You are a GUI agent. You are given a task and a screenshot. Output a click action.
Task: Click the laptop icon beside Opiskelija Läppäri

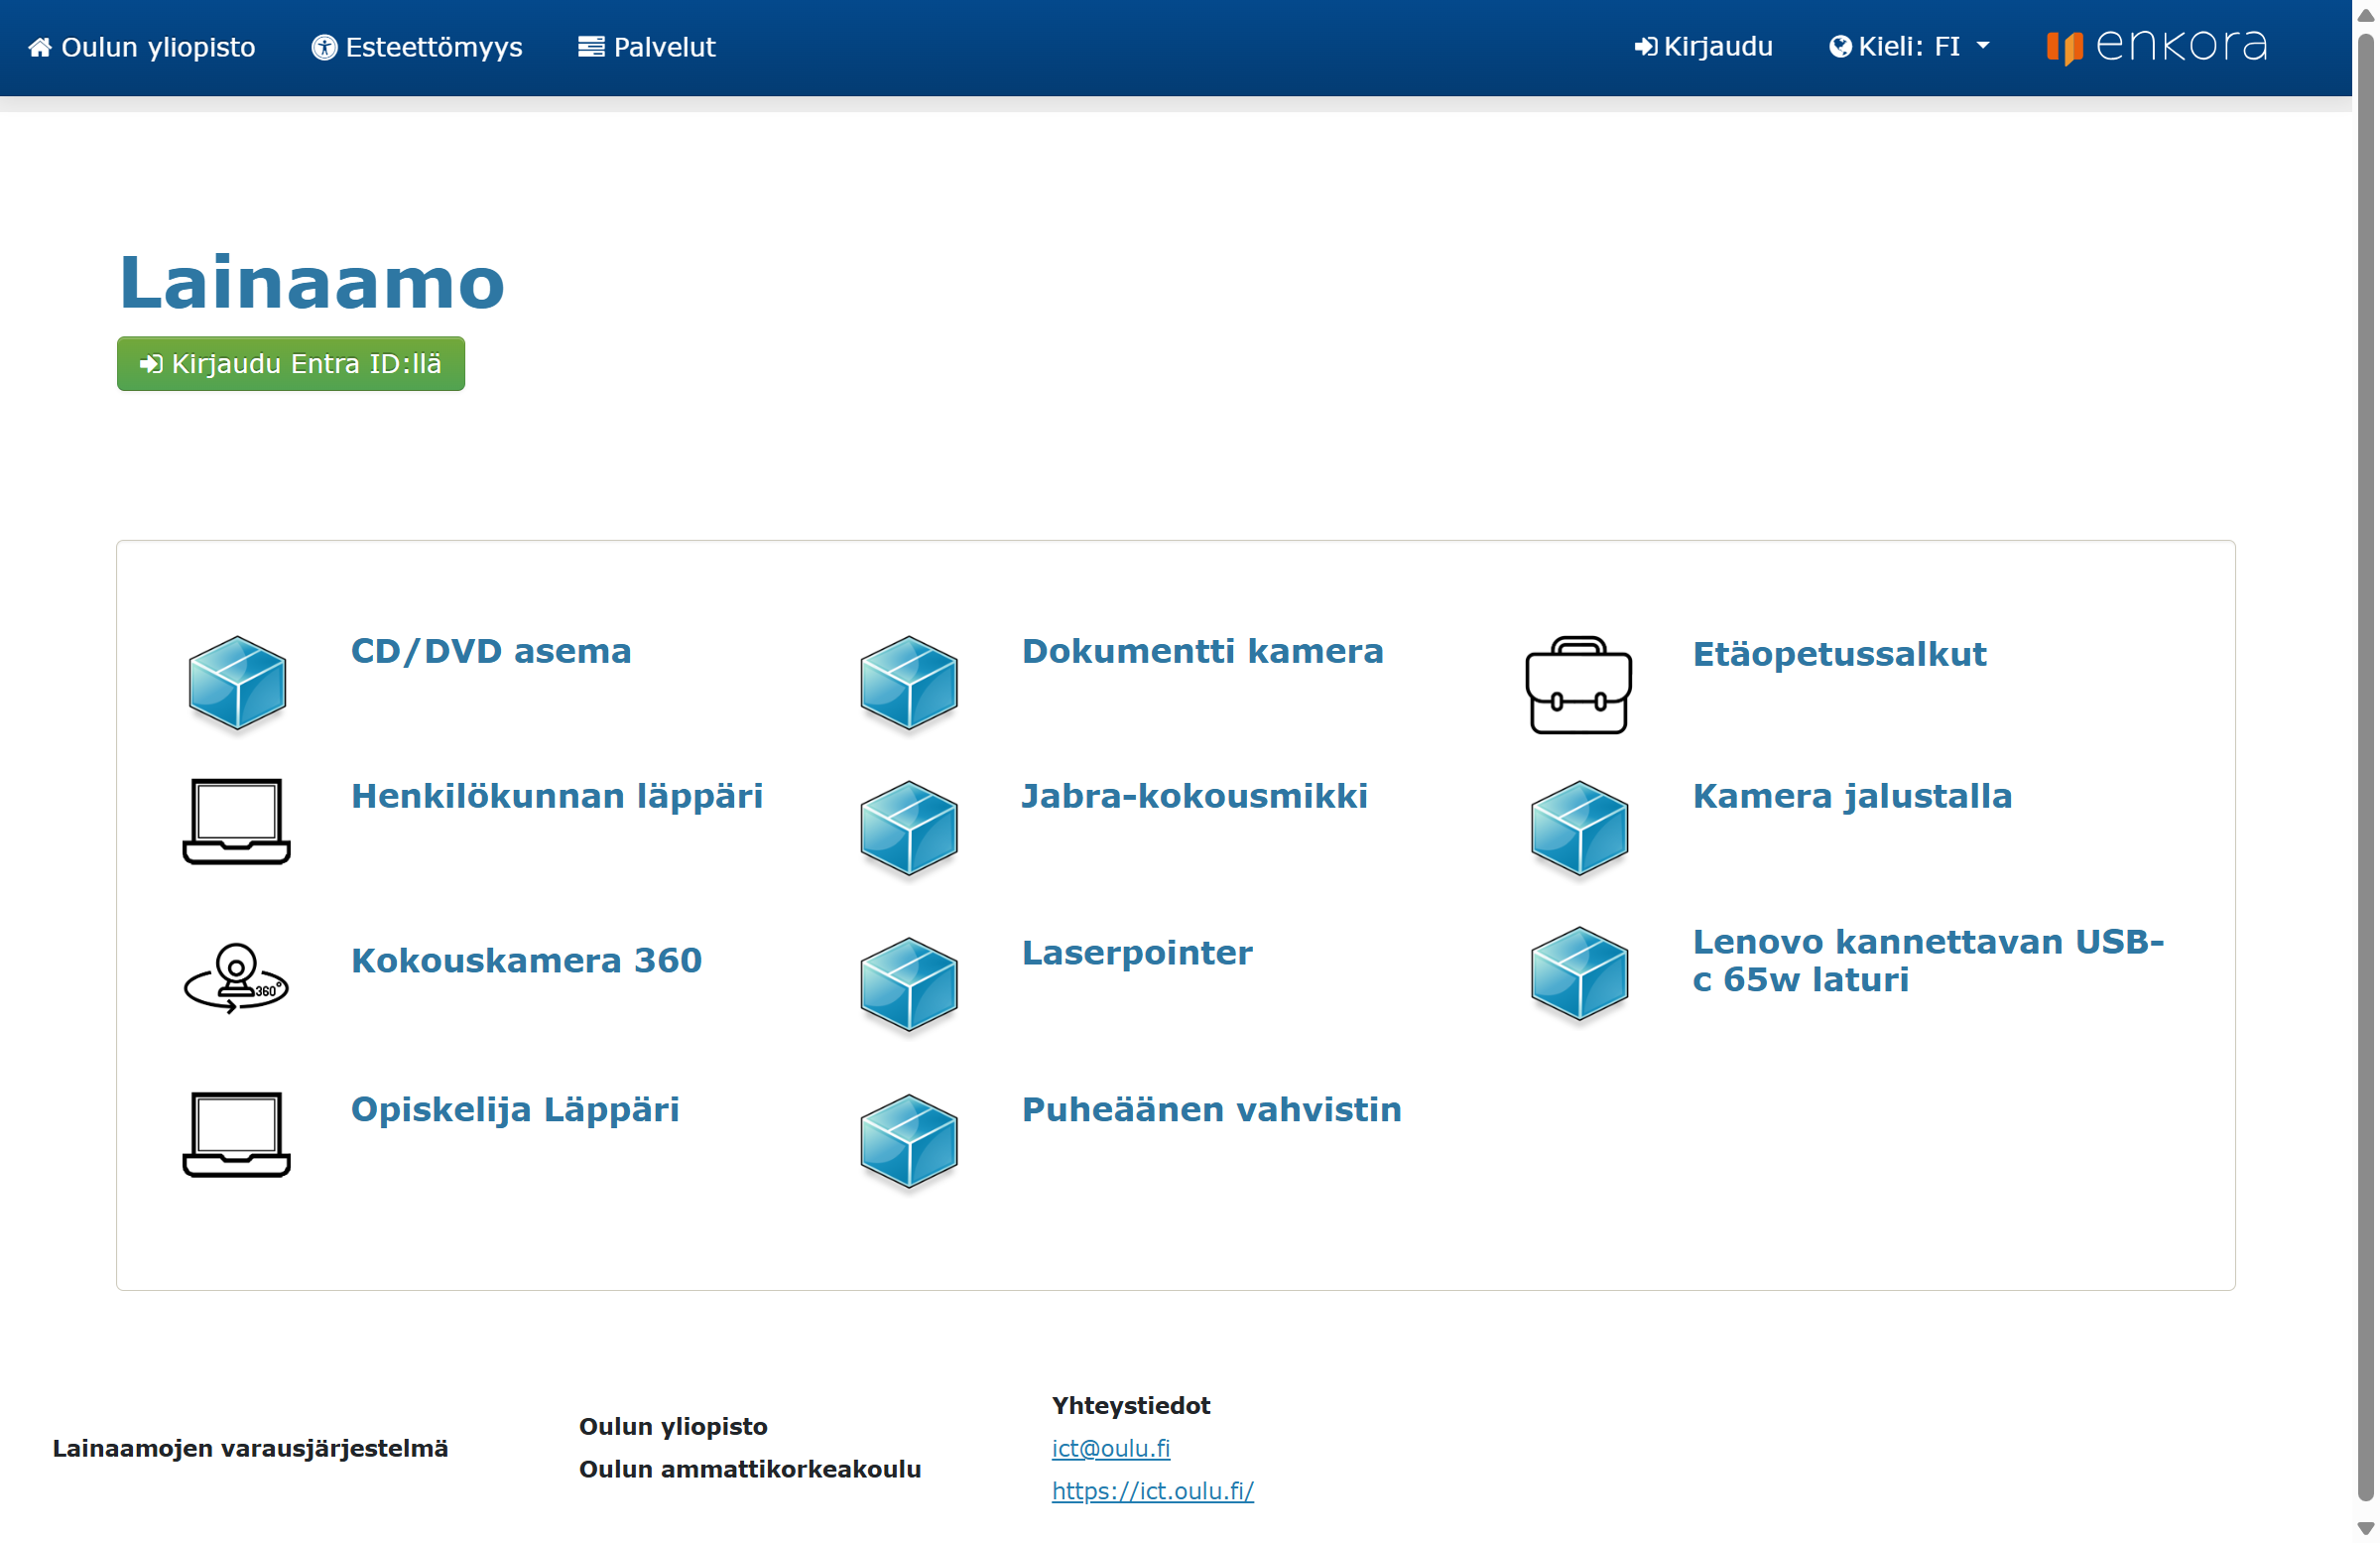(236, 1134)
